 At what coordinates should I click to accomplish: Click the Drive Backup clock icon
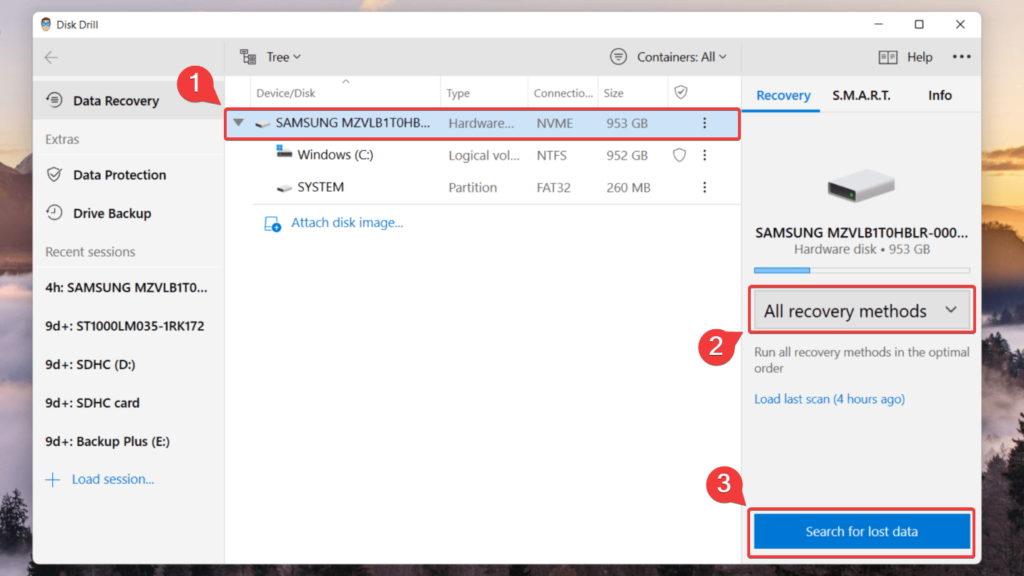coord(54,213)
